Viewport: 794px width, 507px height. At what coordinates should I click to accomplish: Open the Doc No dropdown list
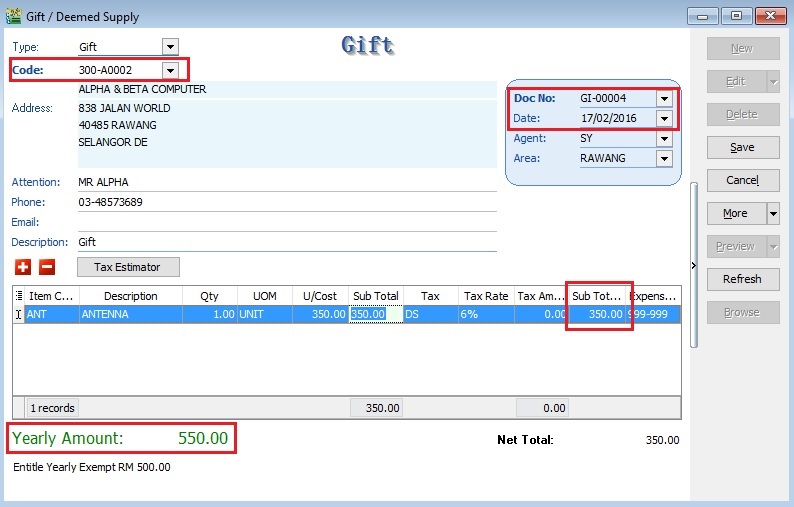[664, 98]
